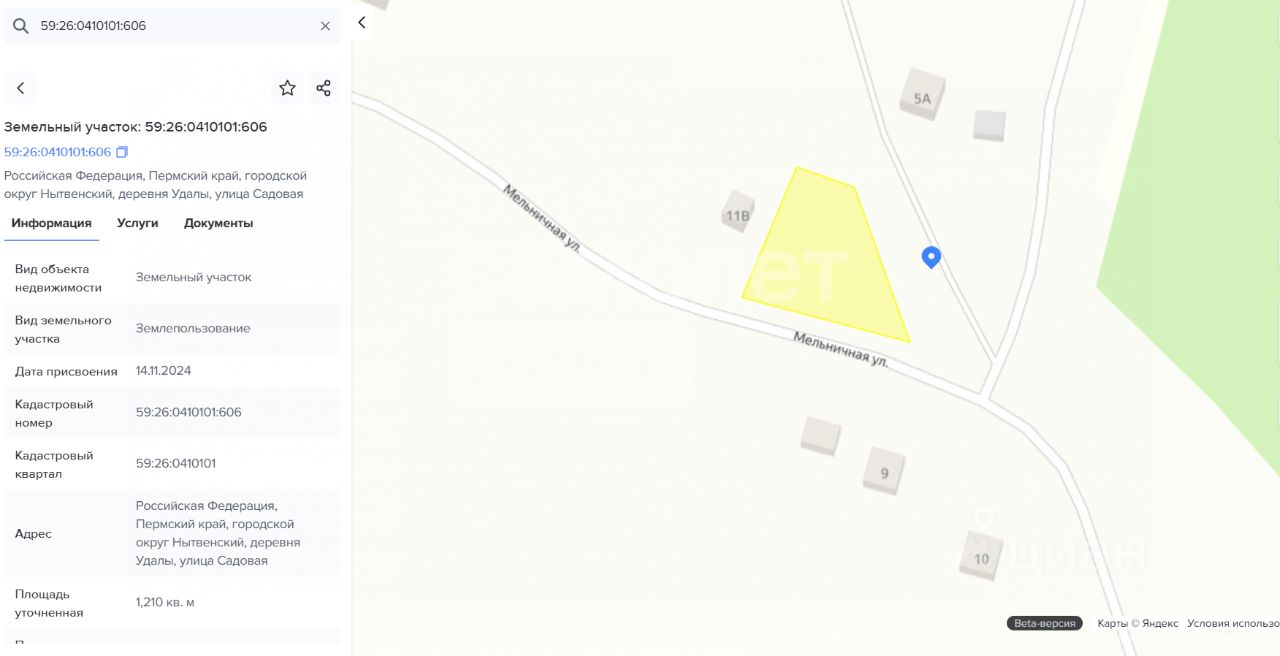The image size is (1280, 656).
Task: Click the blue location pin on map
Action: 931,257
